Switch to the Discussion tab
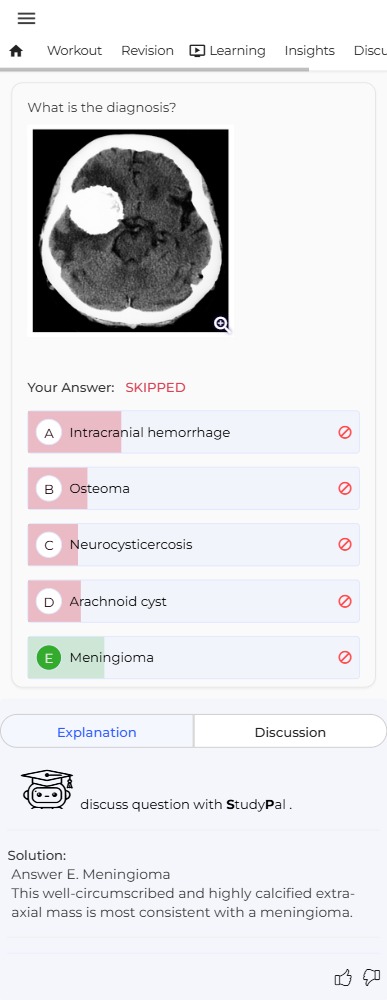The width and height of the screenshot is (387, 1000). coord(290,732)
